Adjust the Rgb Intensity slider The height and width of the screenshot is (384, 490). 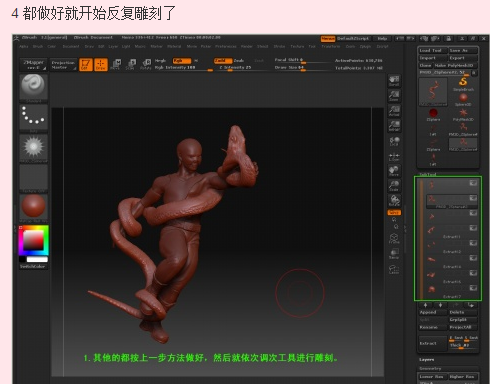(x=184, y=68)
